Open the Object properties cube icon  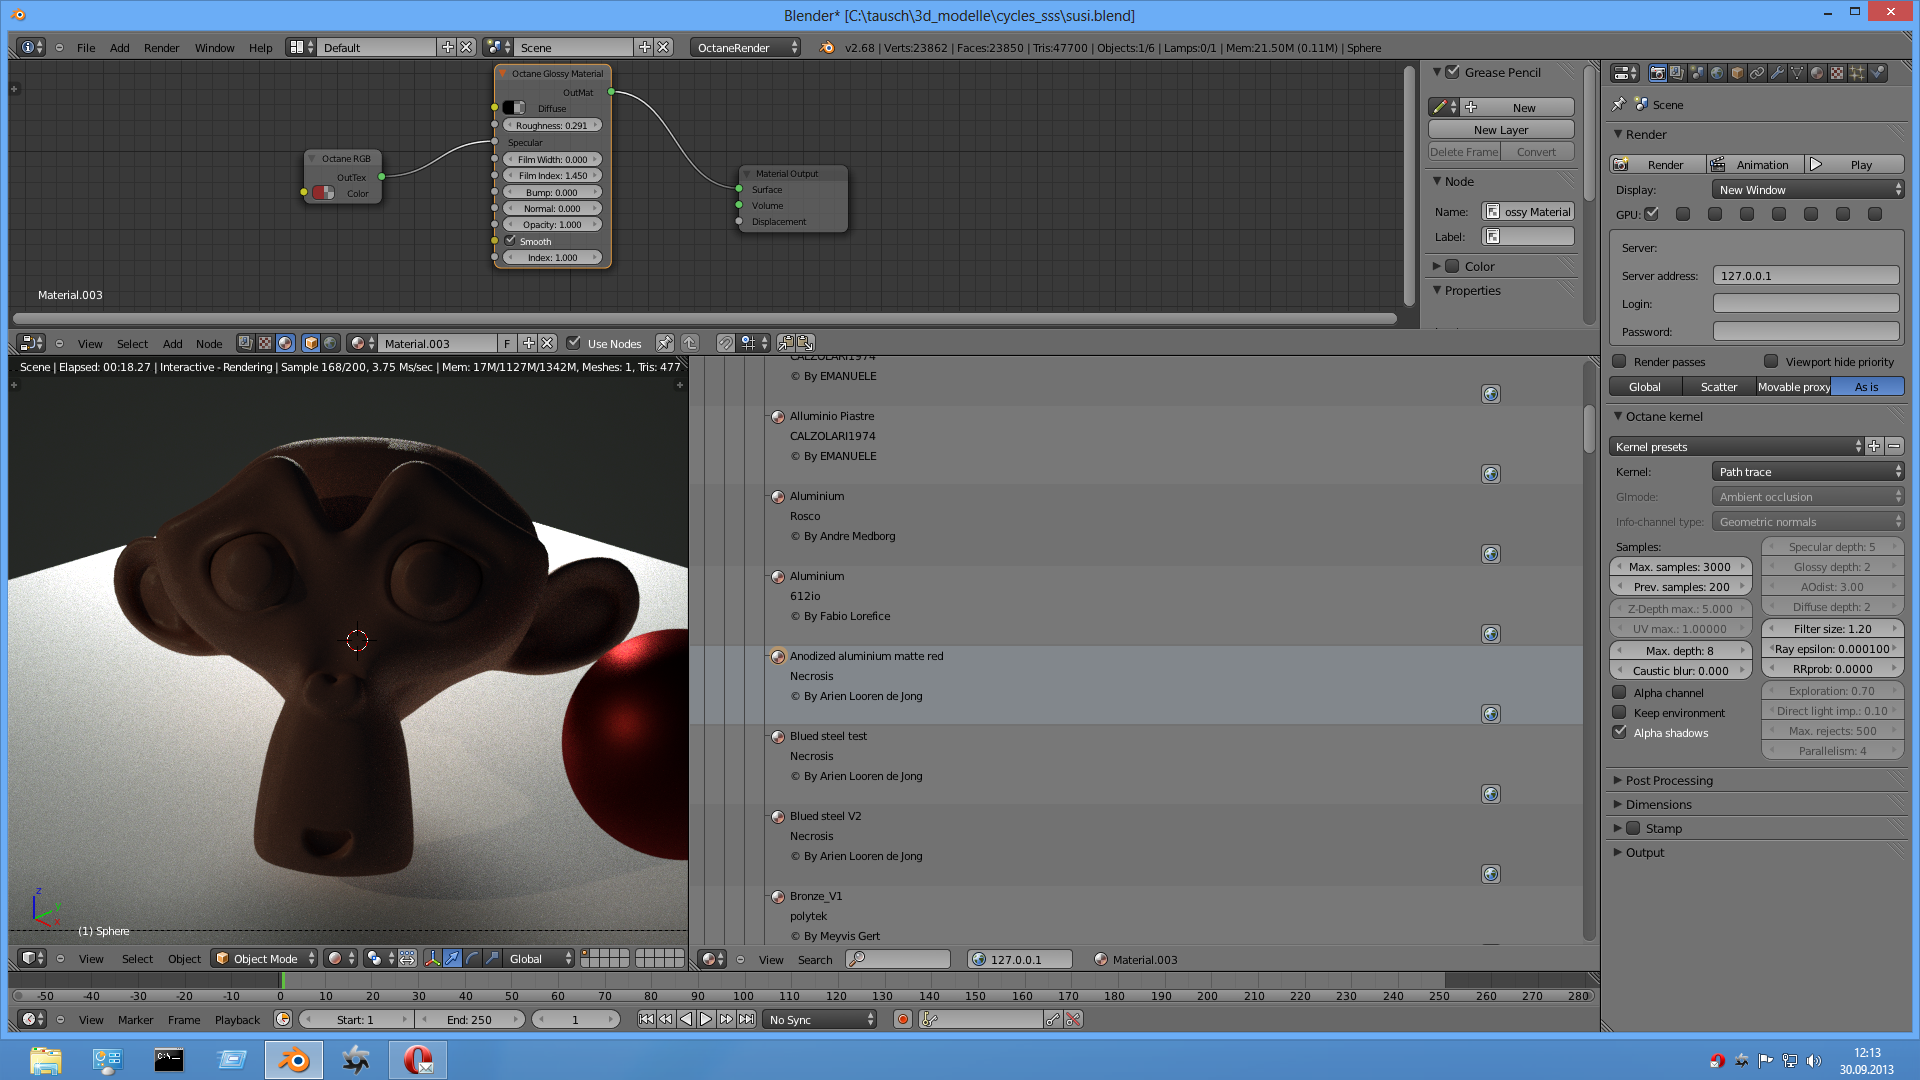[x=1737, y=73]
